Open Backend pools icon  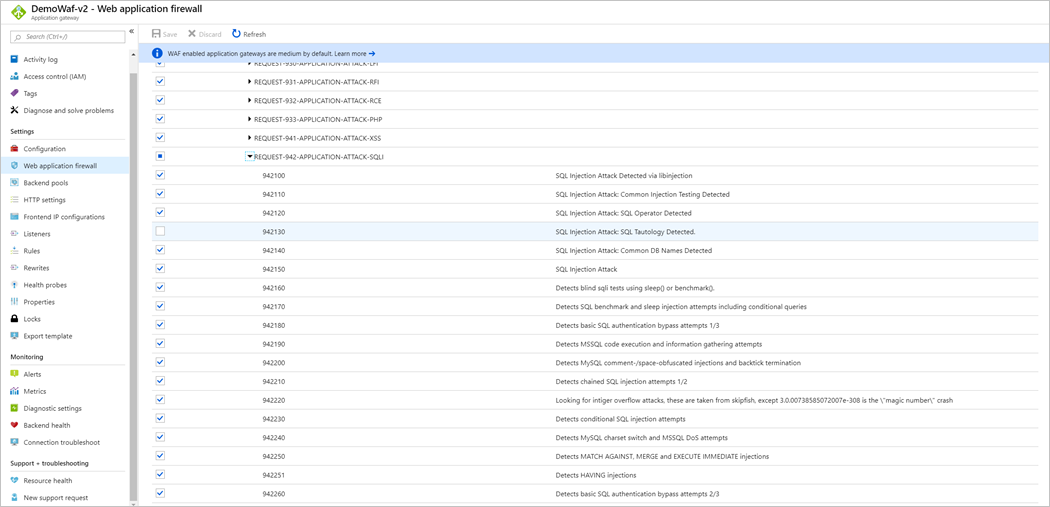[14, 183]
